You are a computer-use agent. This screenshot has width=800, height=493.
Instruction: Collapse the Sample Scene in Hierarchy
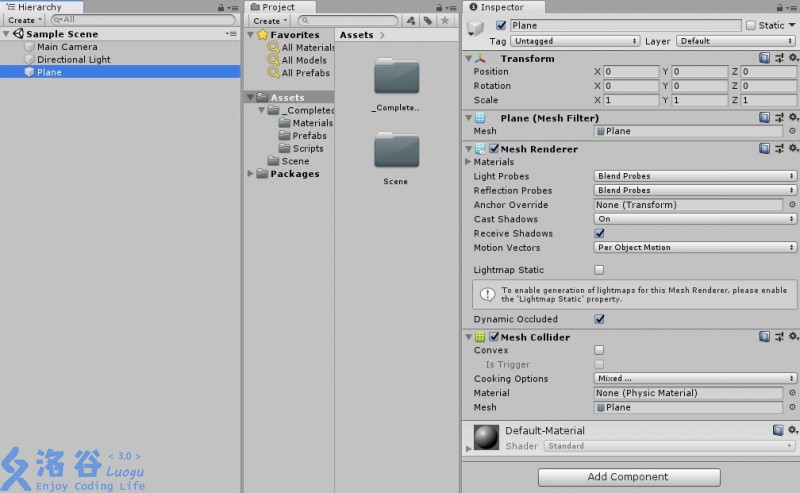(6, 34)
